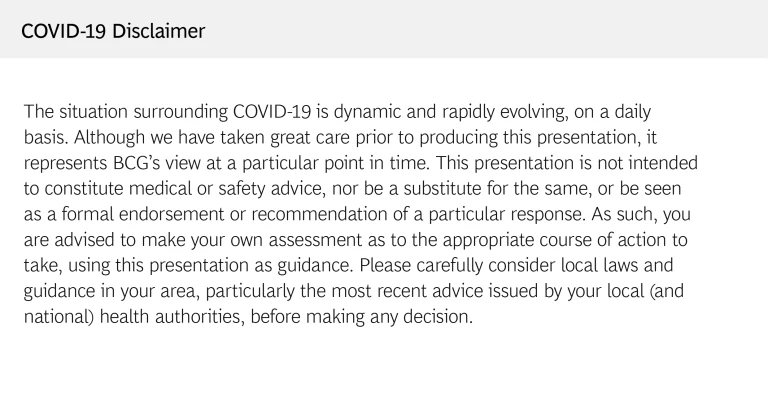Click the phrase "rapidly evolving"
Screen dimensions: 768x402
[513, 110]
